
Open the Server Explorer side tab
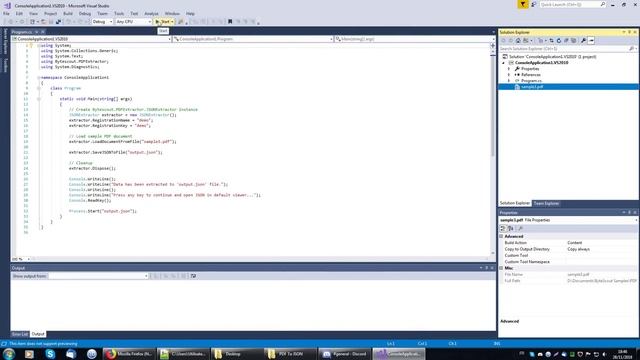click(5, 42)
